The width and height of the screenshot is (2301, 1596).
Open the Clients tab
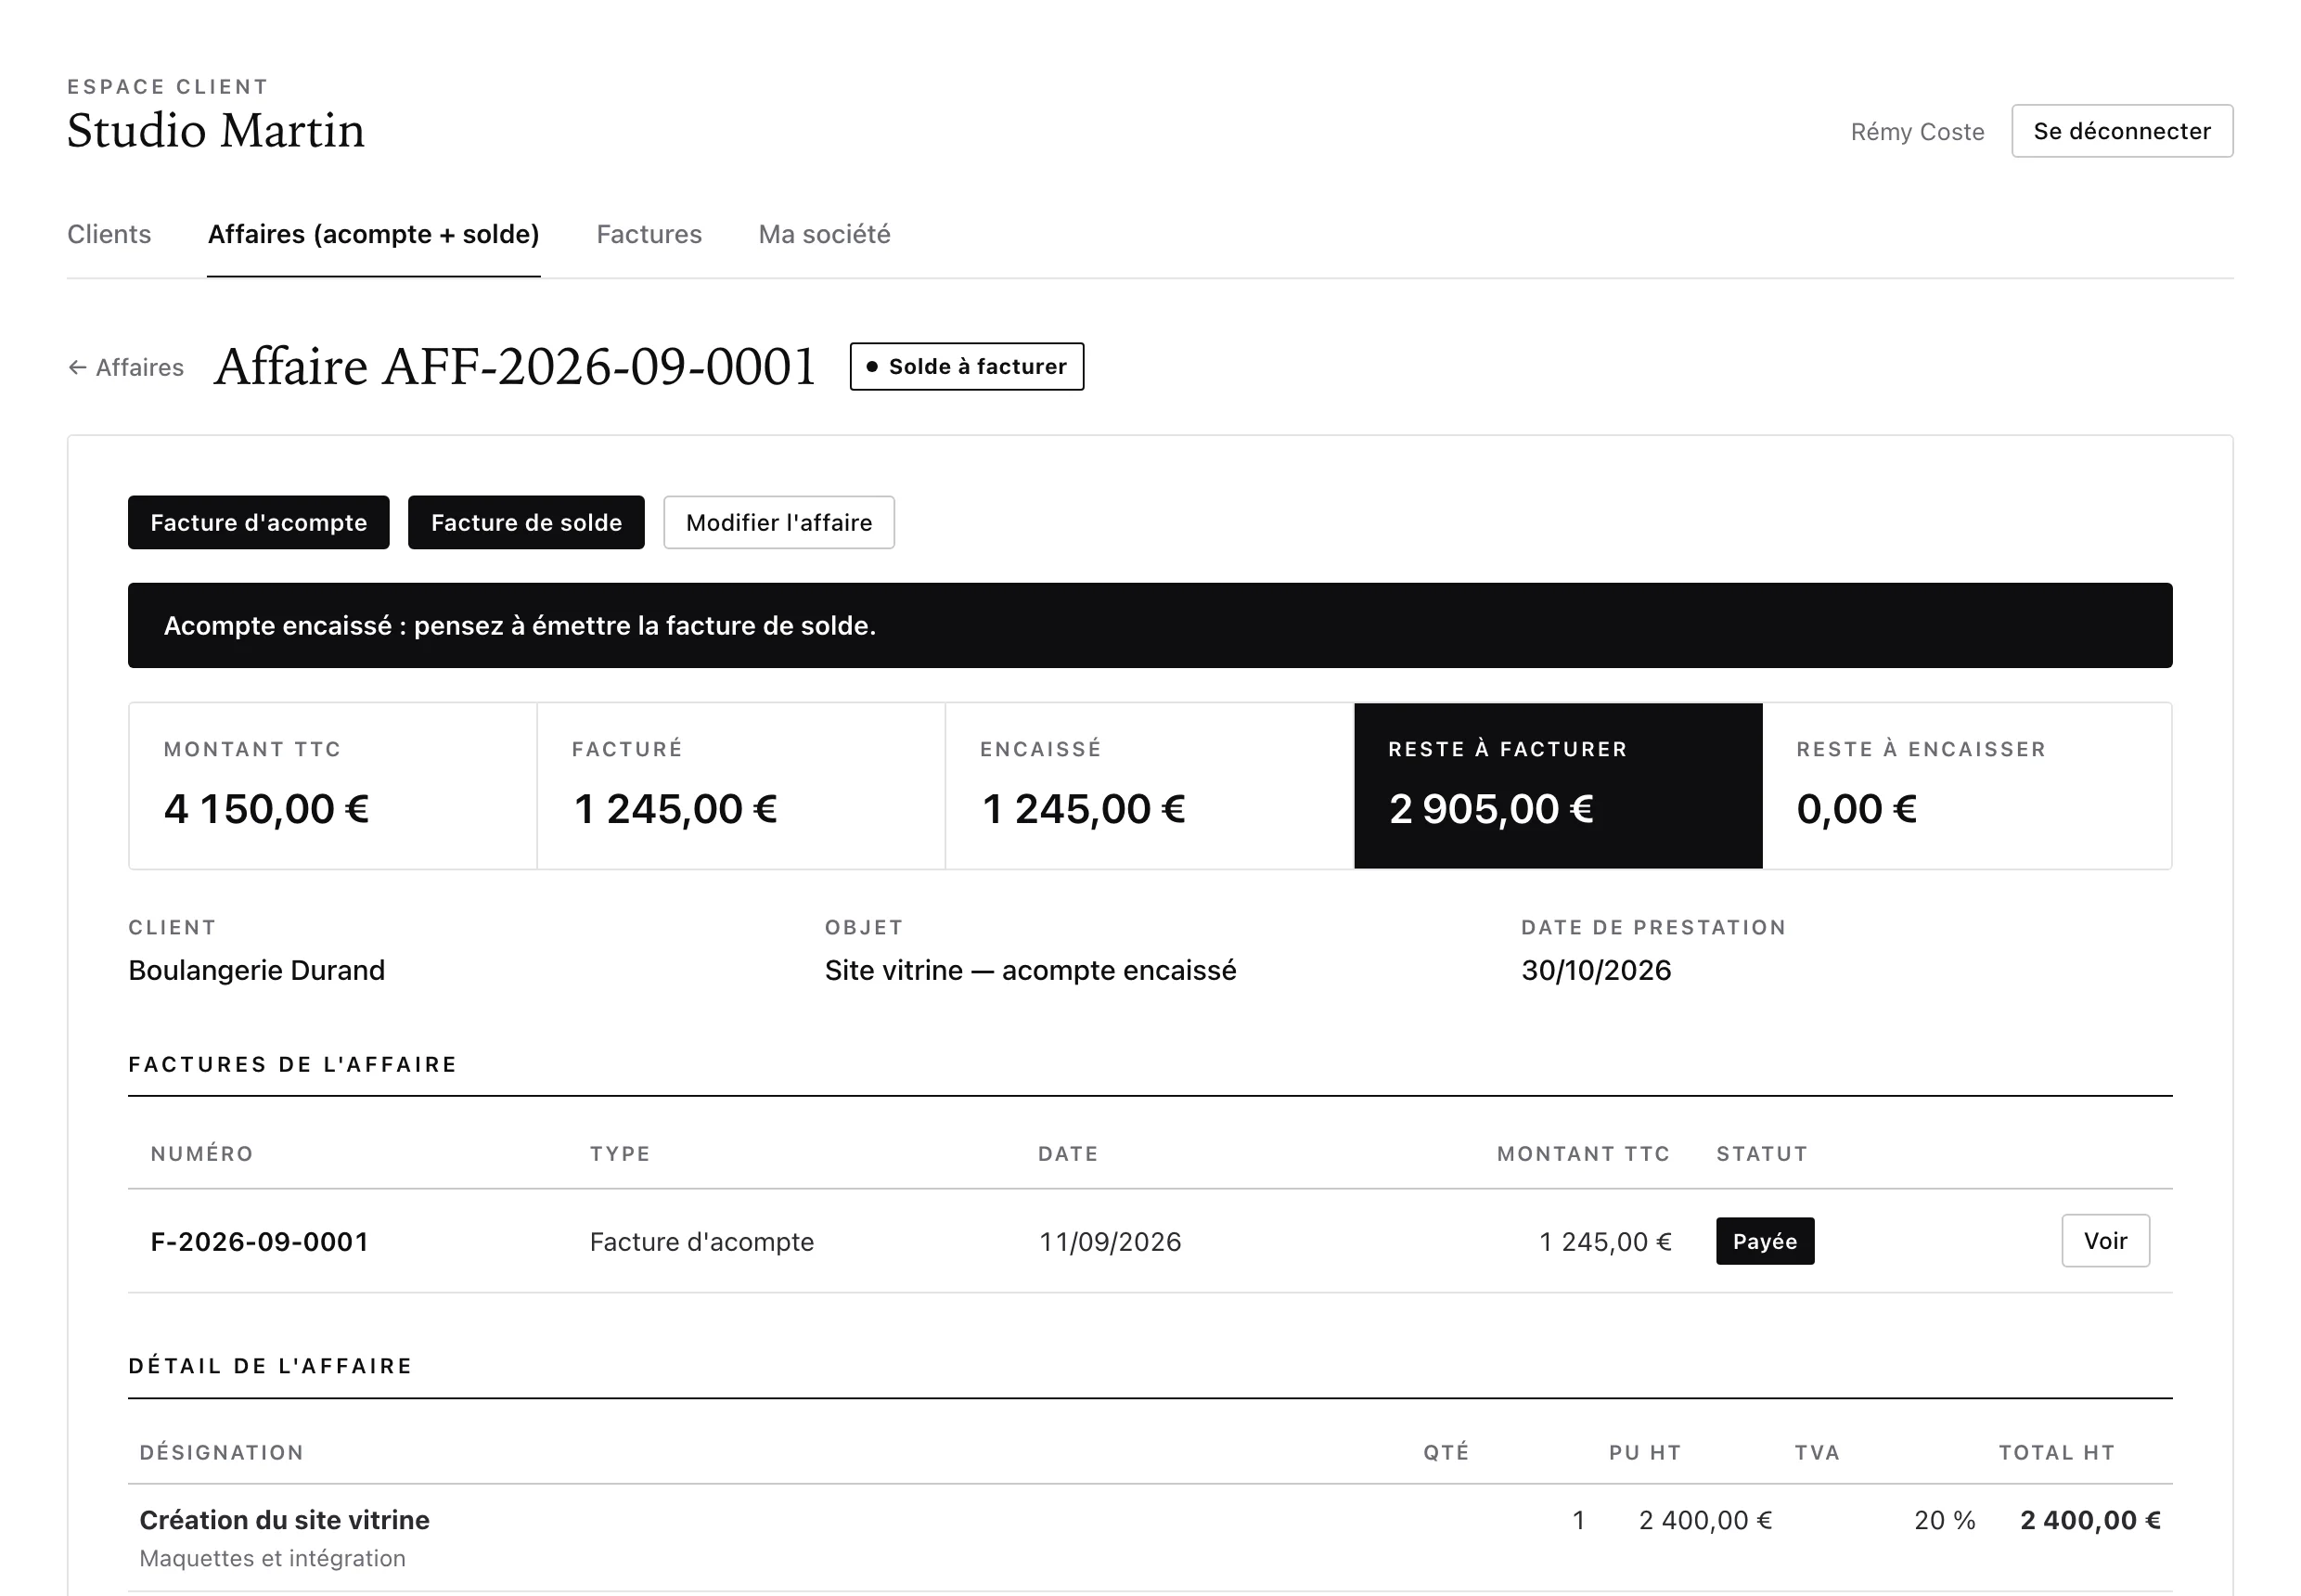tap(109, 234)
